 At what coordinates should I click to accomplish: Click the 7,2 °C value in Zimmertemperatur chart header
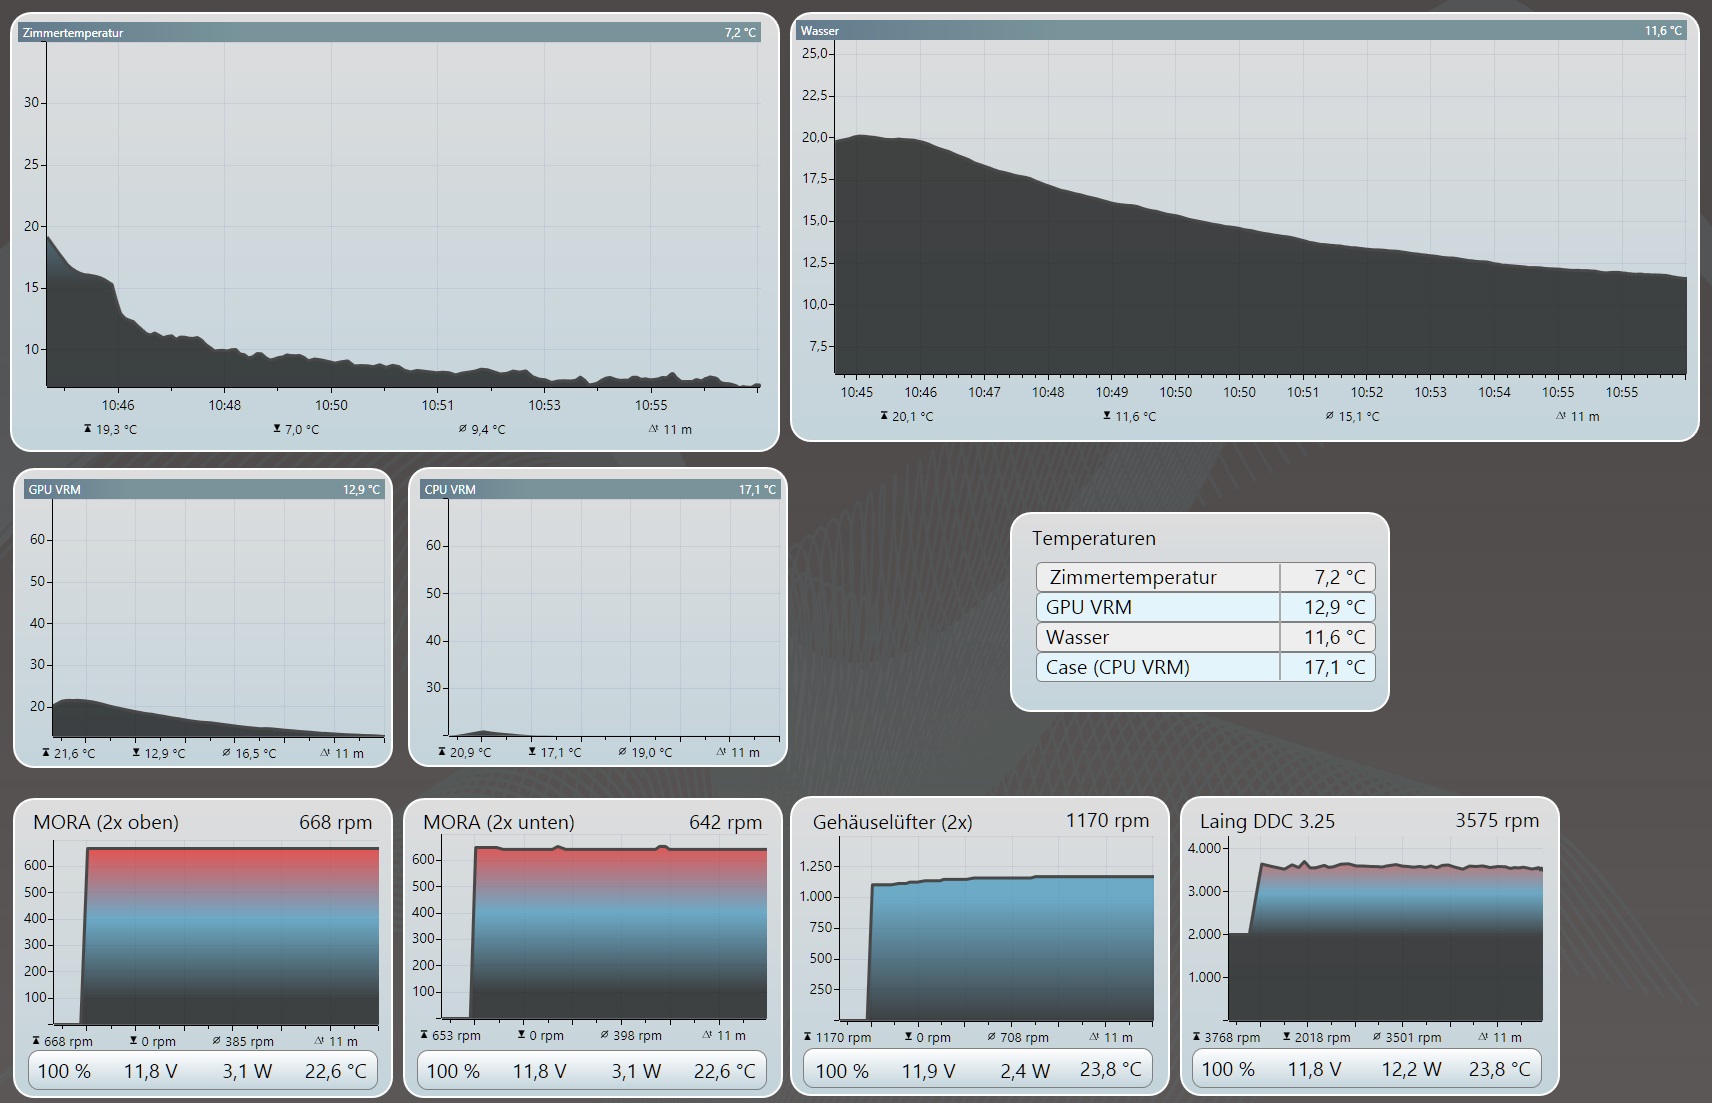click(x=740, y=33)
